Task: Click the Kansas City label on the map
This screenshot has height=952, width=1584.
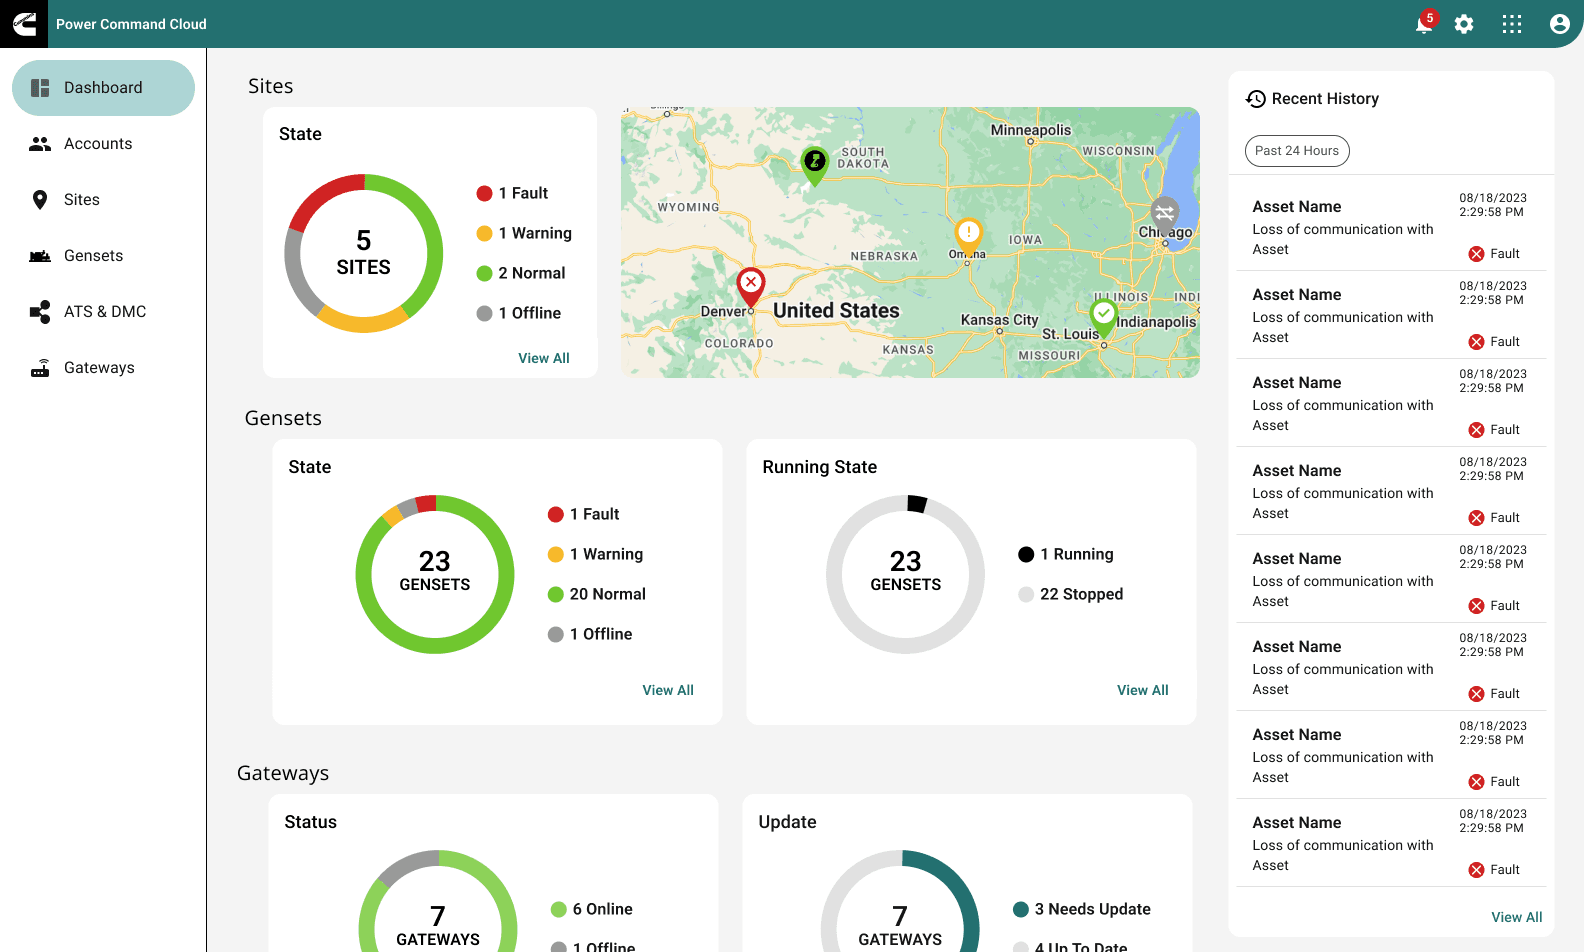Action: point(1000,320)
